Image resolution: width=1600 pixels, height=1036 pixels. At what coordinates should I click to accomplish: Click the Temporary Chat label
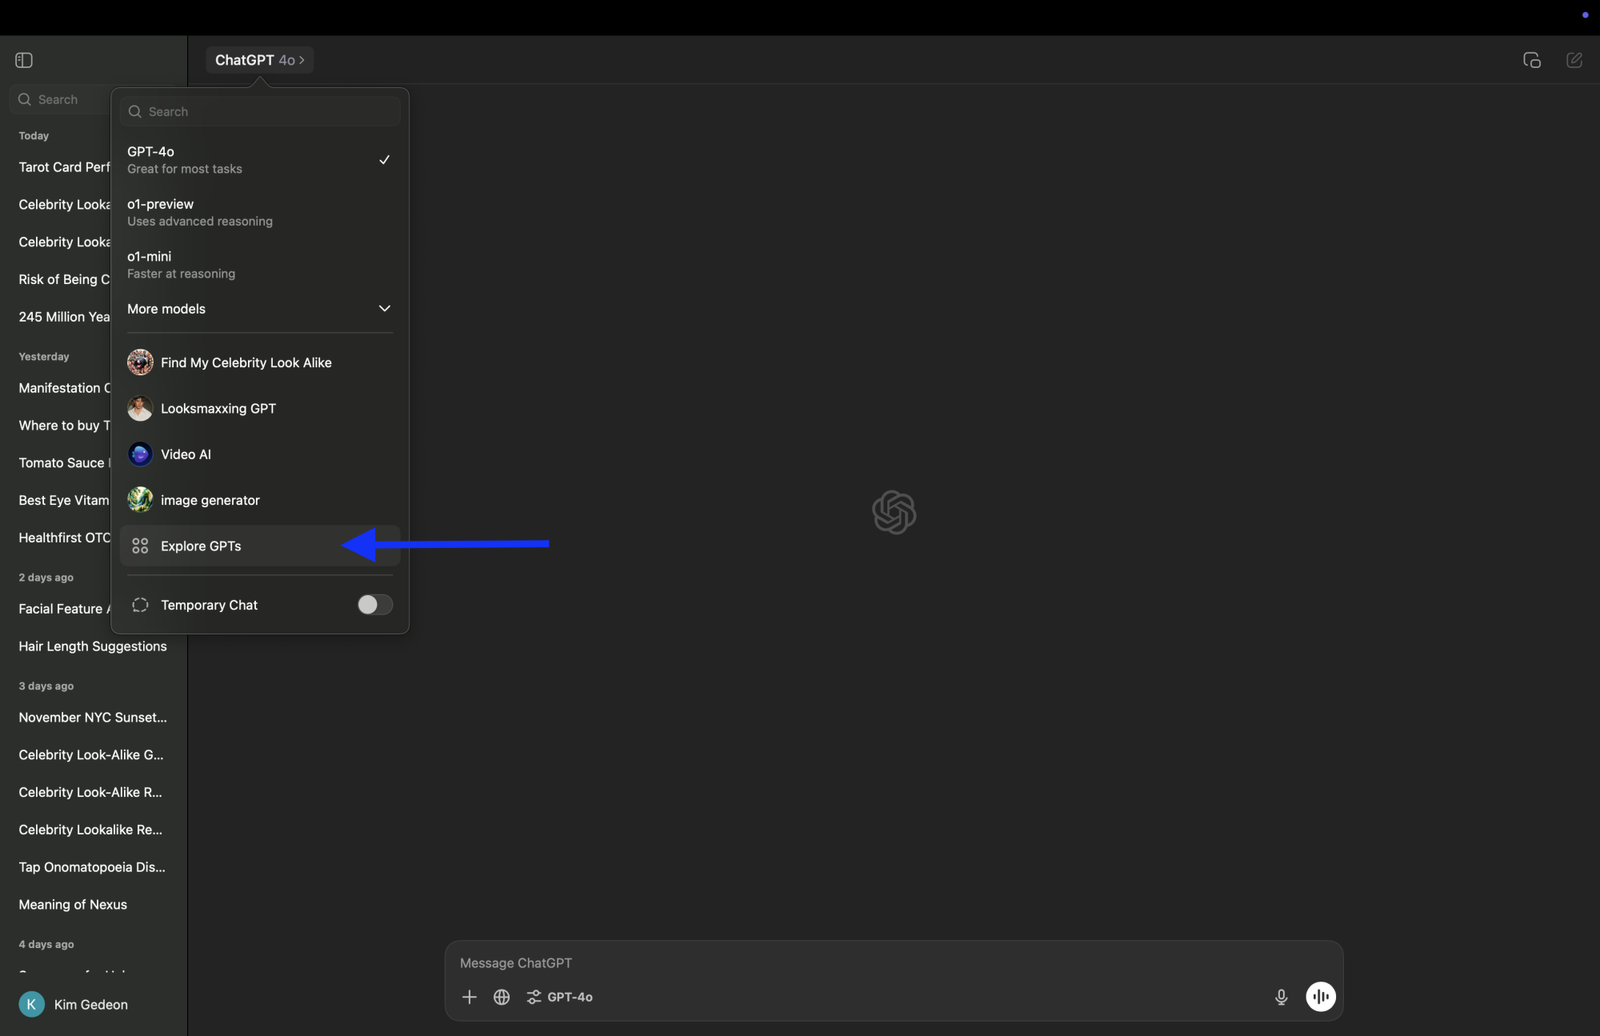pyautogui.click(x=209, y=605)
